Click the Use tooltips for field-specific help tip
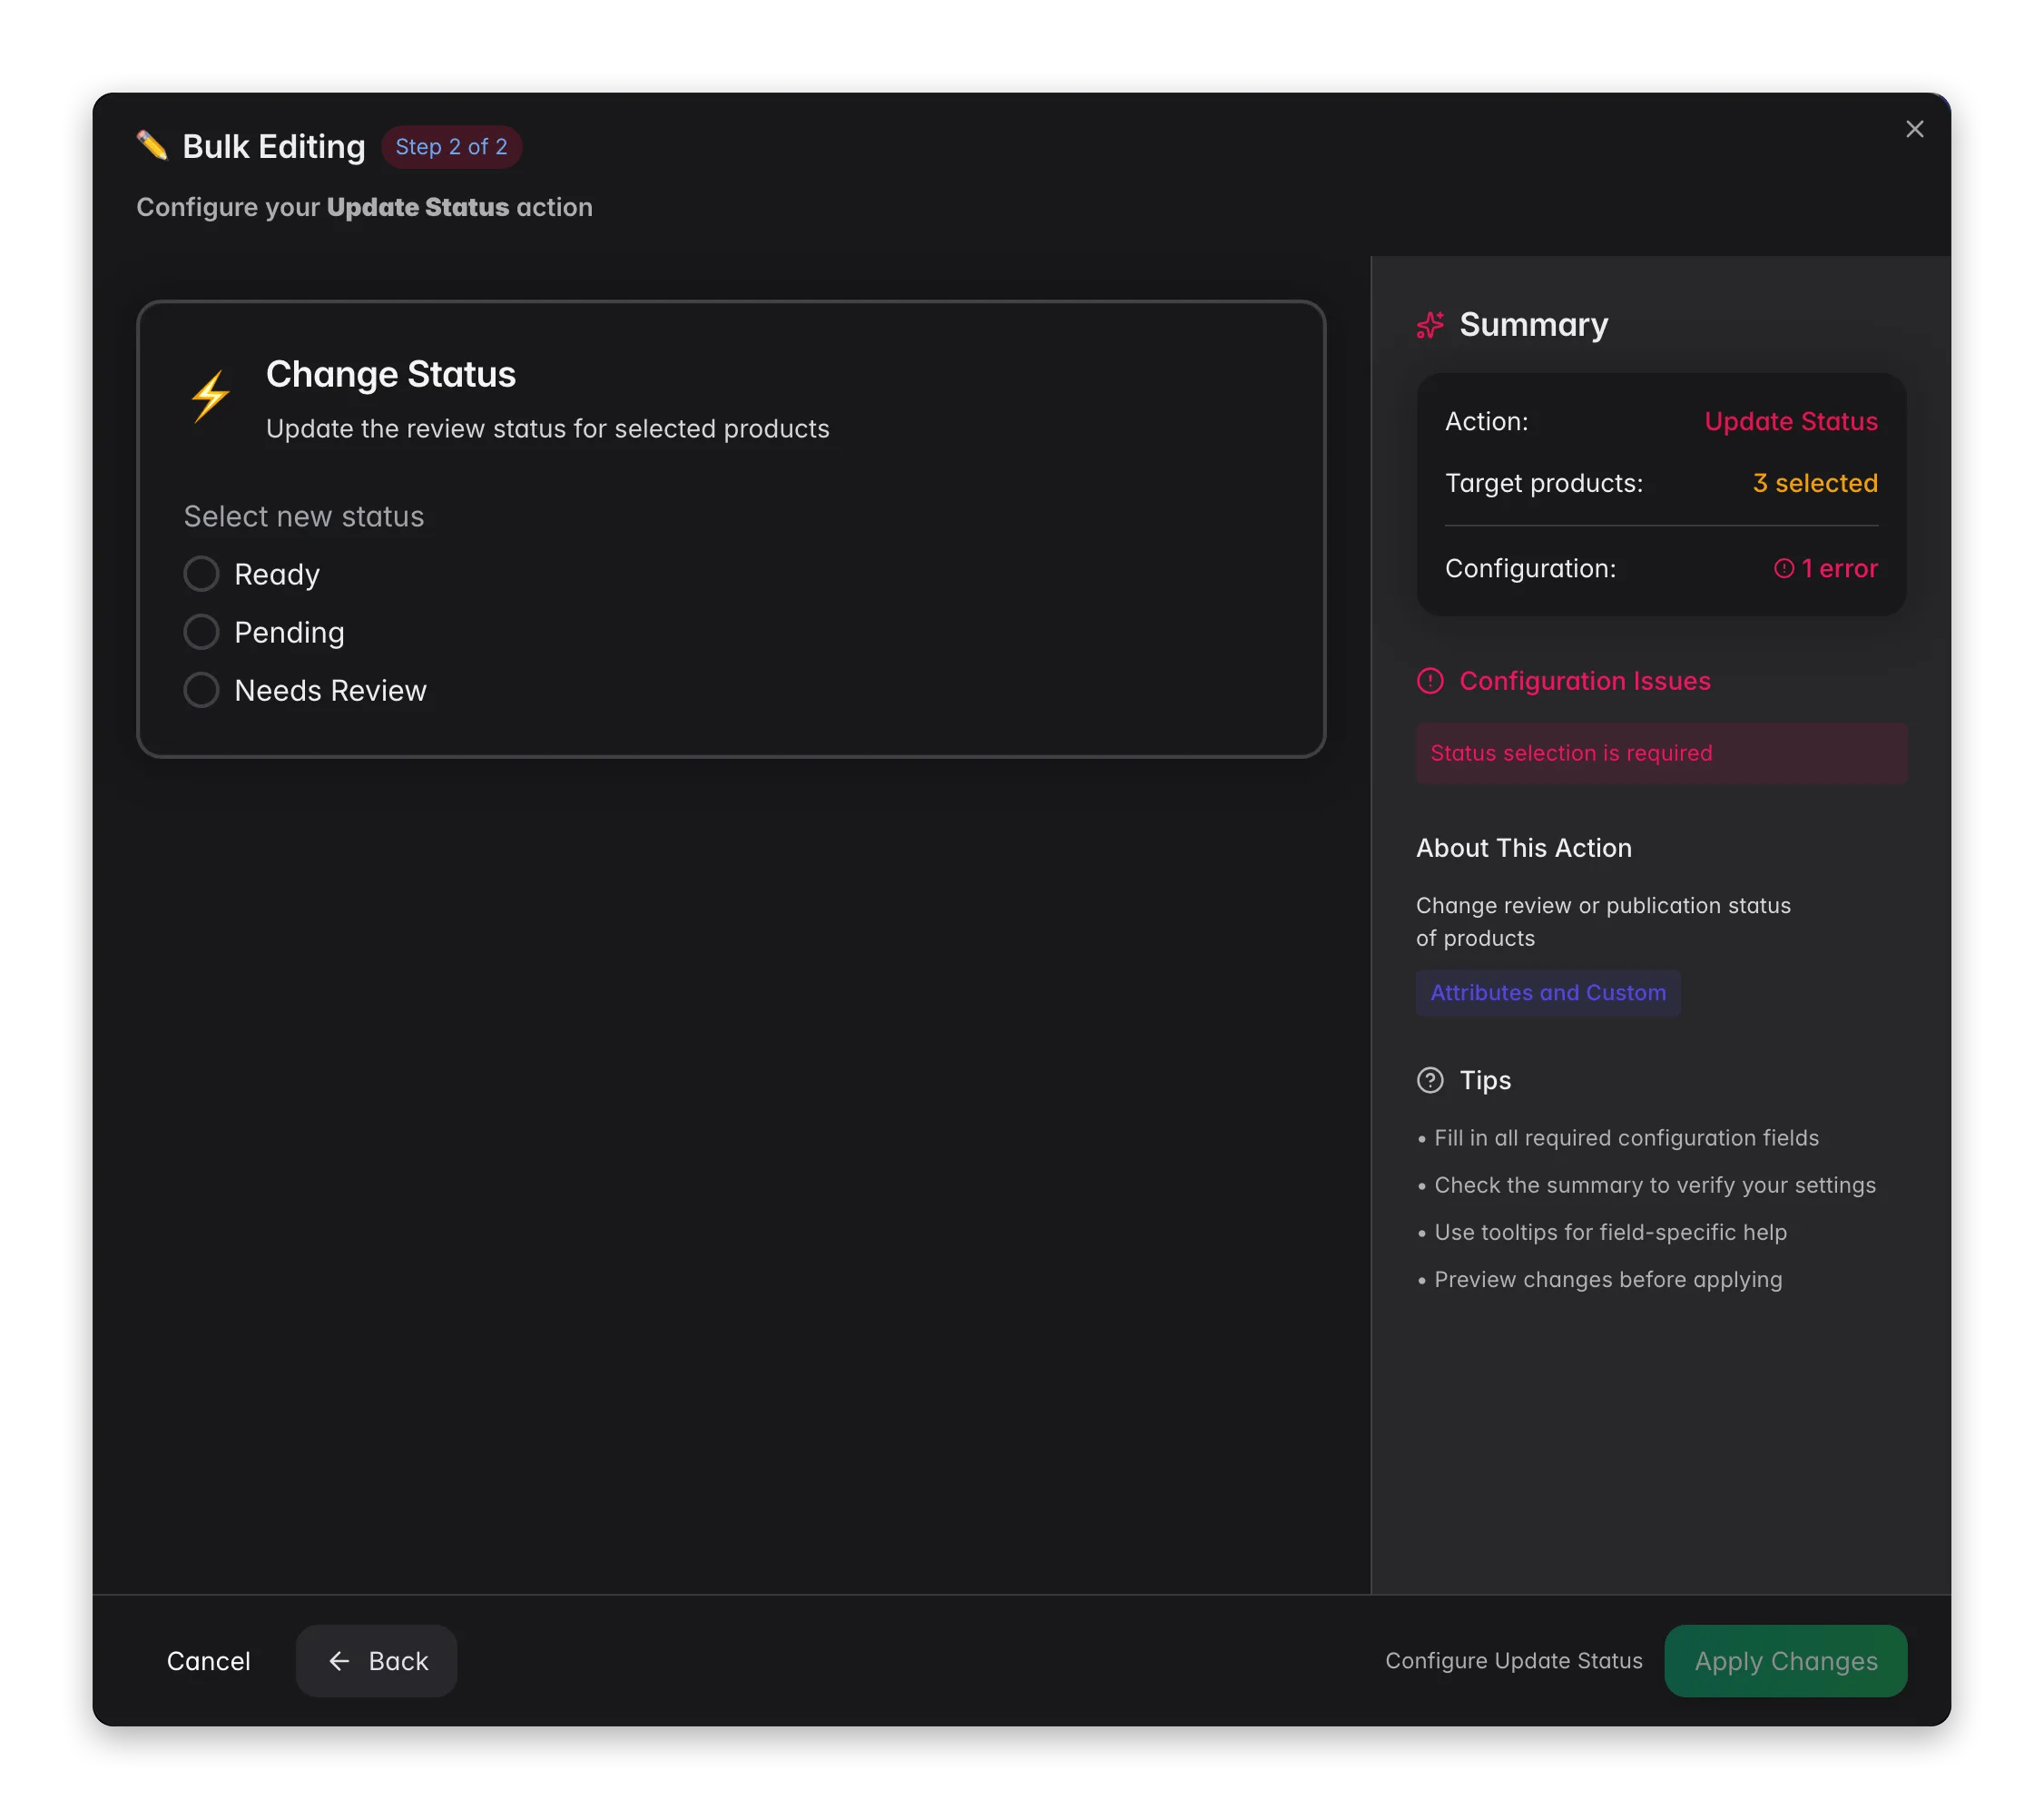2044x1819 pixels. coord(1602,1233)
